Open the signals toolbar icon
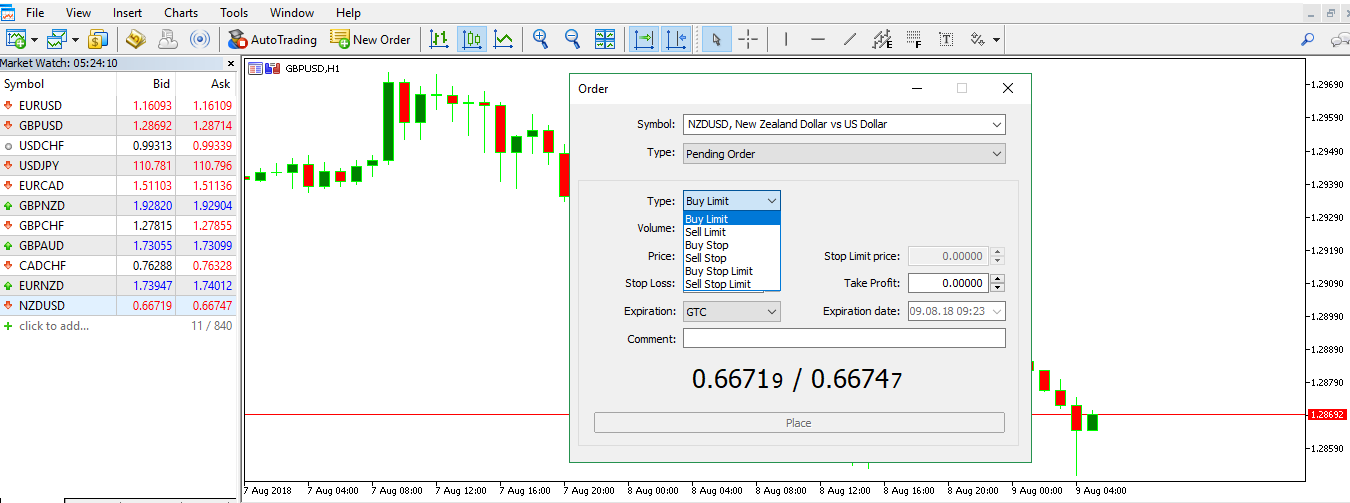The image size is (1350, 503). click(x=200, y=40)
